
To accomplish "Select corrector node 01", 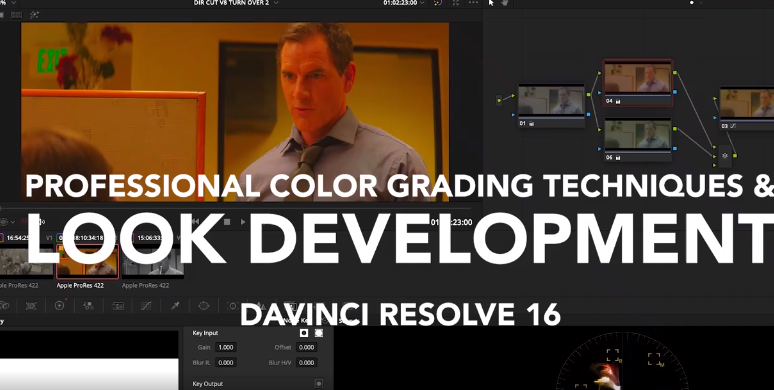I will coord(551,105).
